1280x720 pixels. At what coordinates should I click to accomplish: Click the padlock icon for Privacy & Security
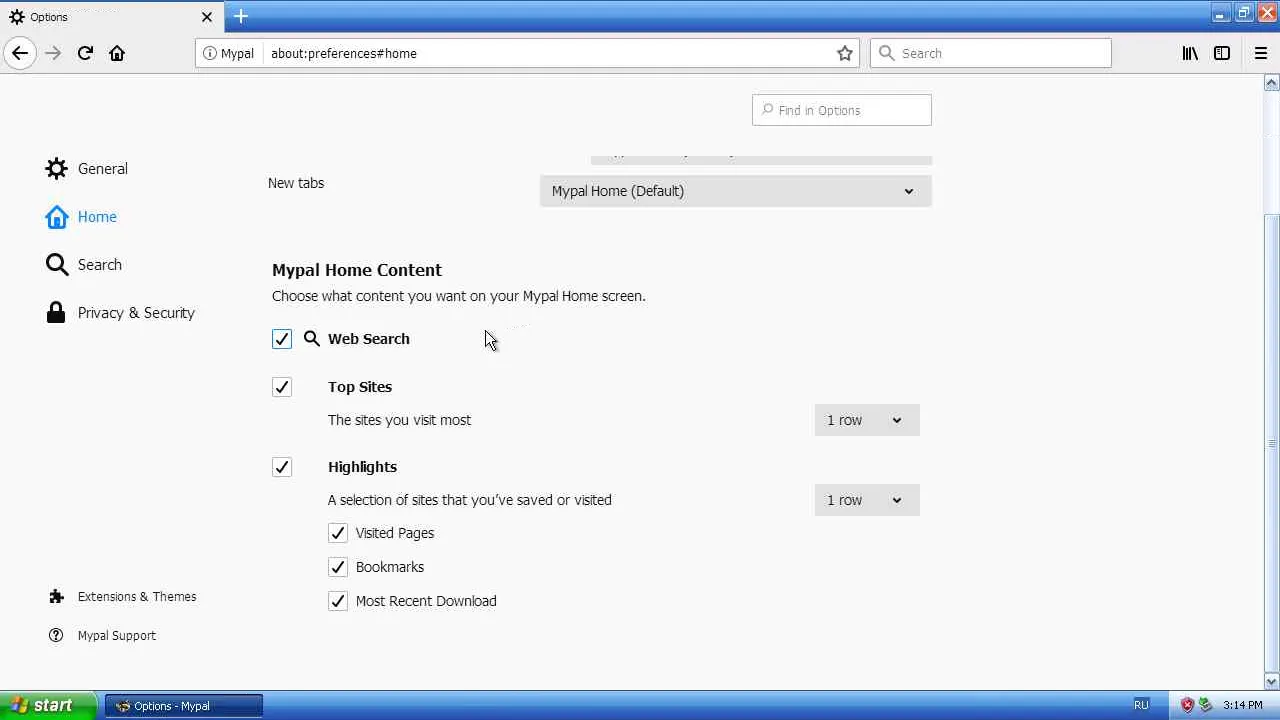(x=57, y=312)
